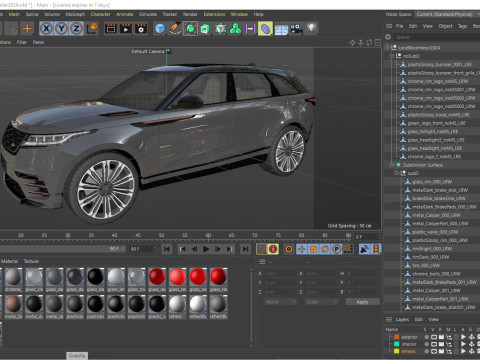Click the Apply button

pos(362,302)
